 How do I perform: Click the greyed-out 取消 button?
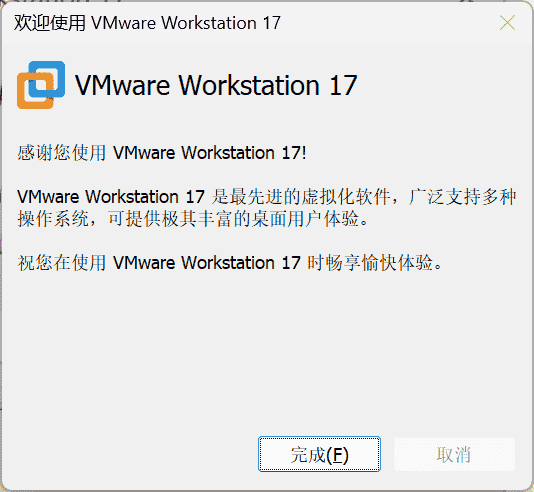coord(454,454)
